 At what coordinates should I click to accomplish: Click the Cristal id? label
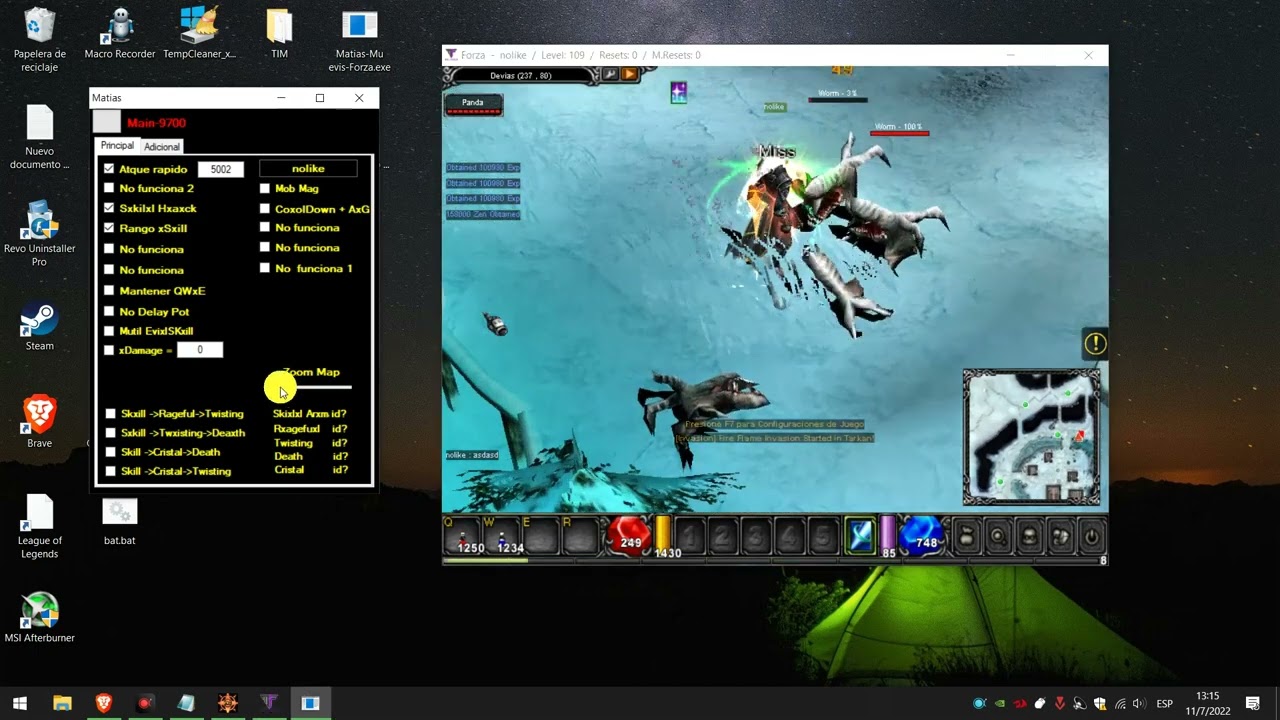310,470
